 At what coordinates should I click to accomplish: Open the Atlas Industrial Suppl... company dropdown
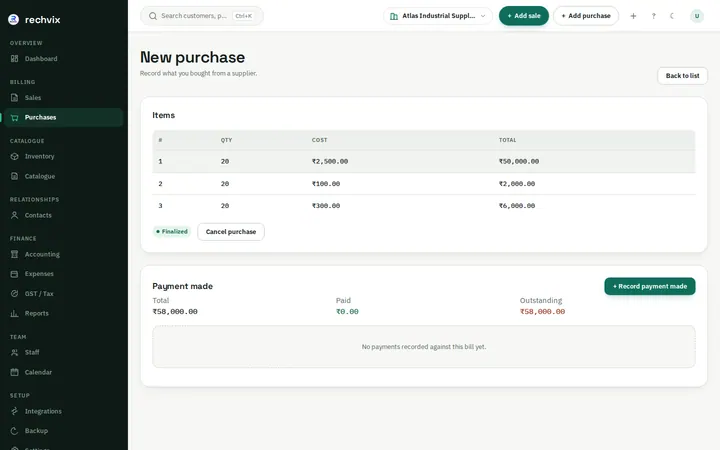click(438, 16)
